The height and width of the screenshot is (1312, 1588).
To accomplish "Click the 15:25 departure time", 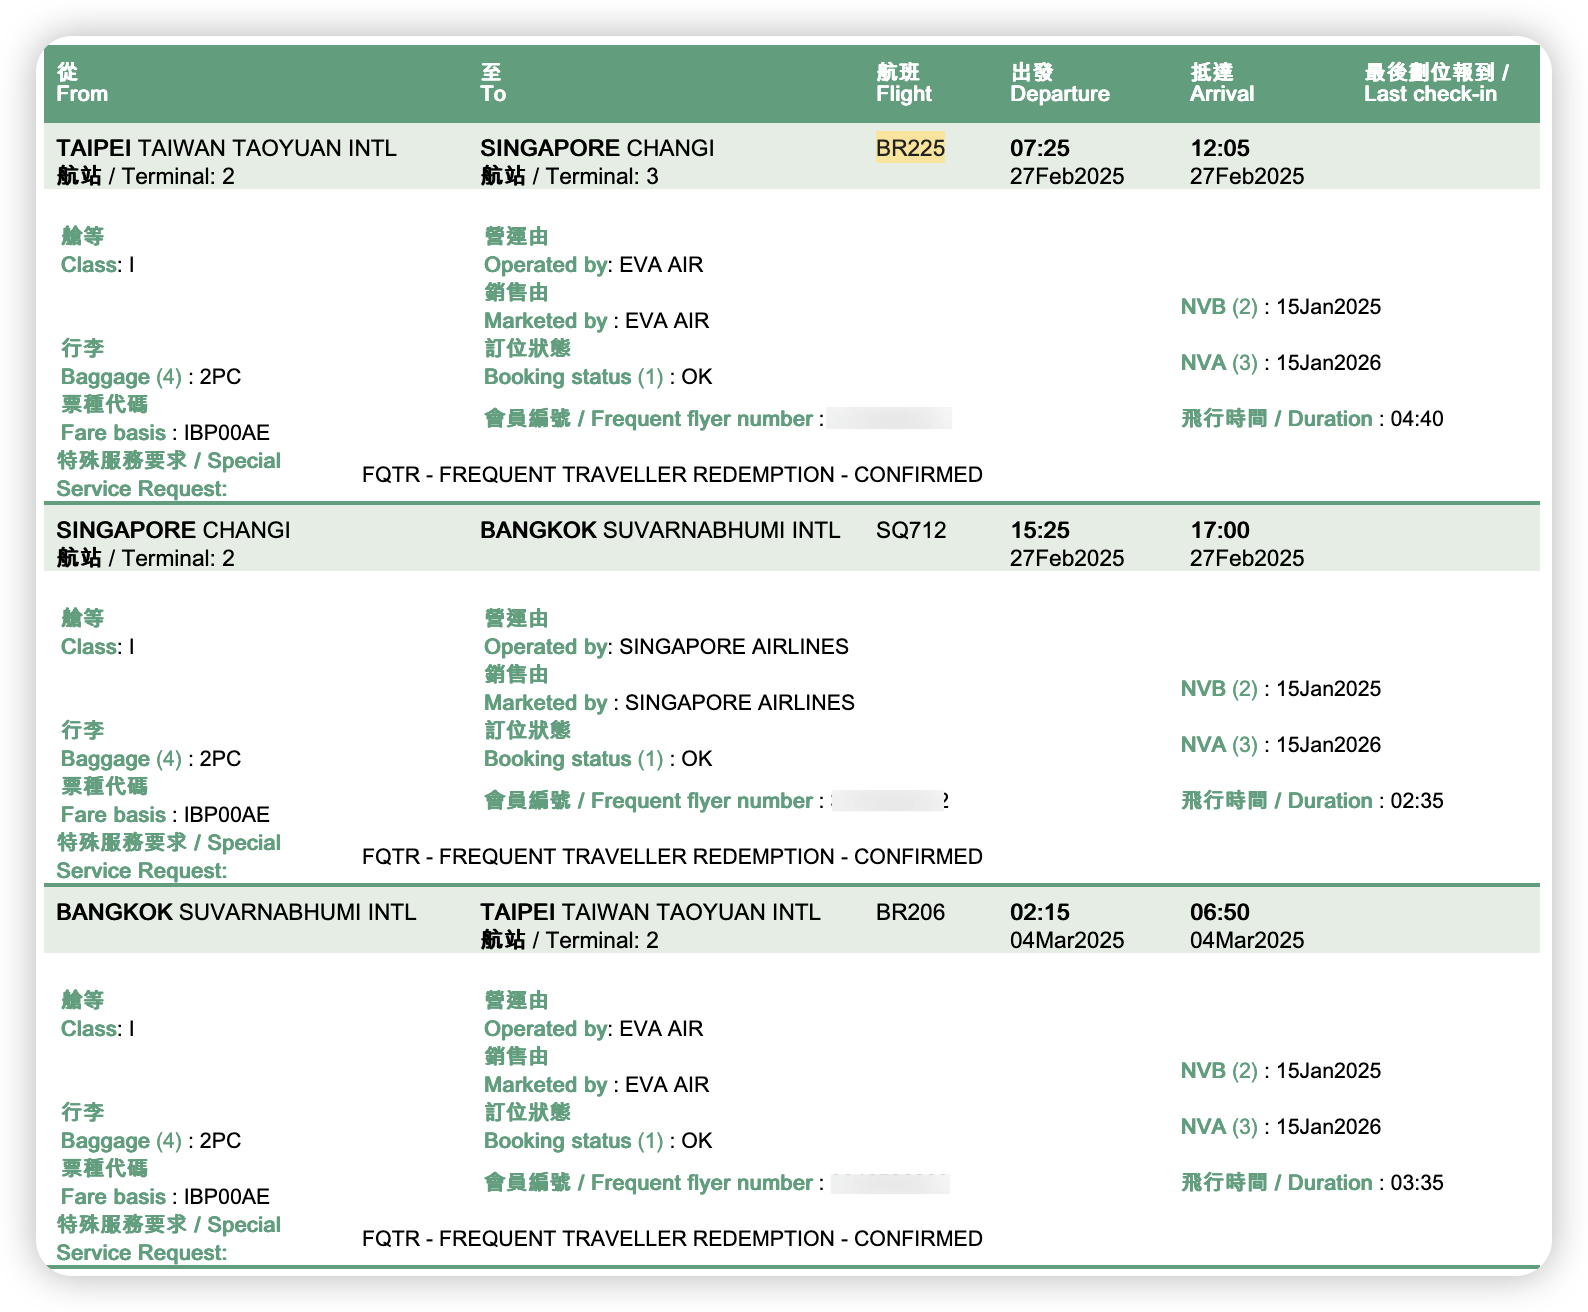I will click(x=1039, y=530).
